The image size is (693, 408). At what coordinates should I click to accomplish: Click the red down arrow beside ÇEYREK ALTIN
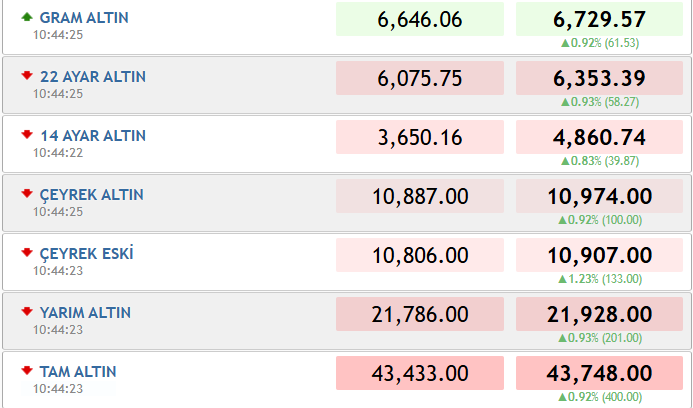click(x=27, y=194)
